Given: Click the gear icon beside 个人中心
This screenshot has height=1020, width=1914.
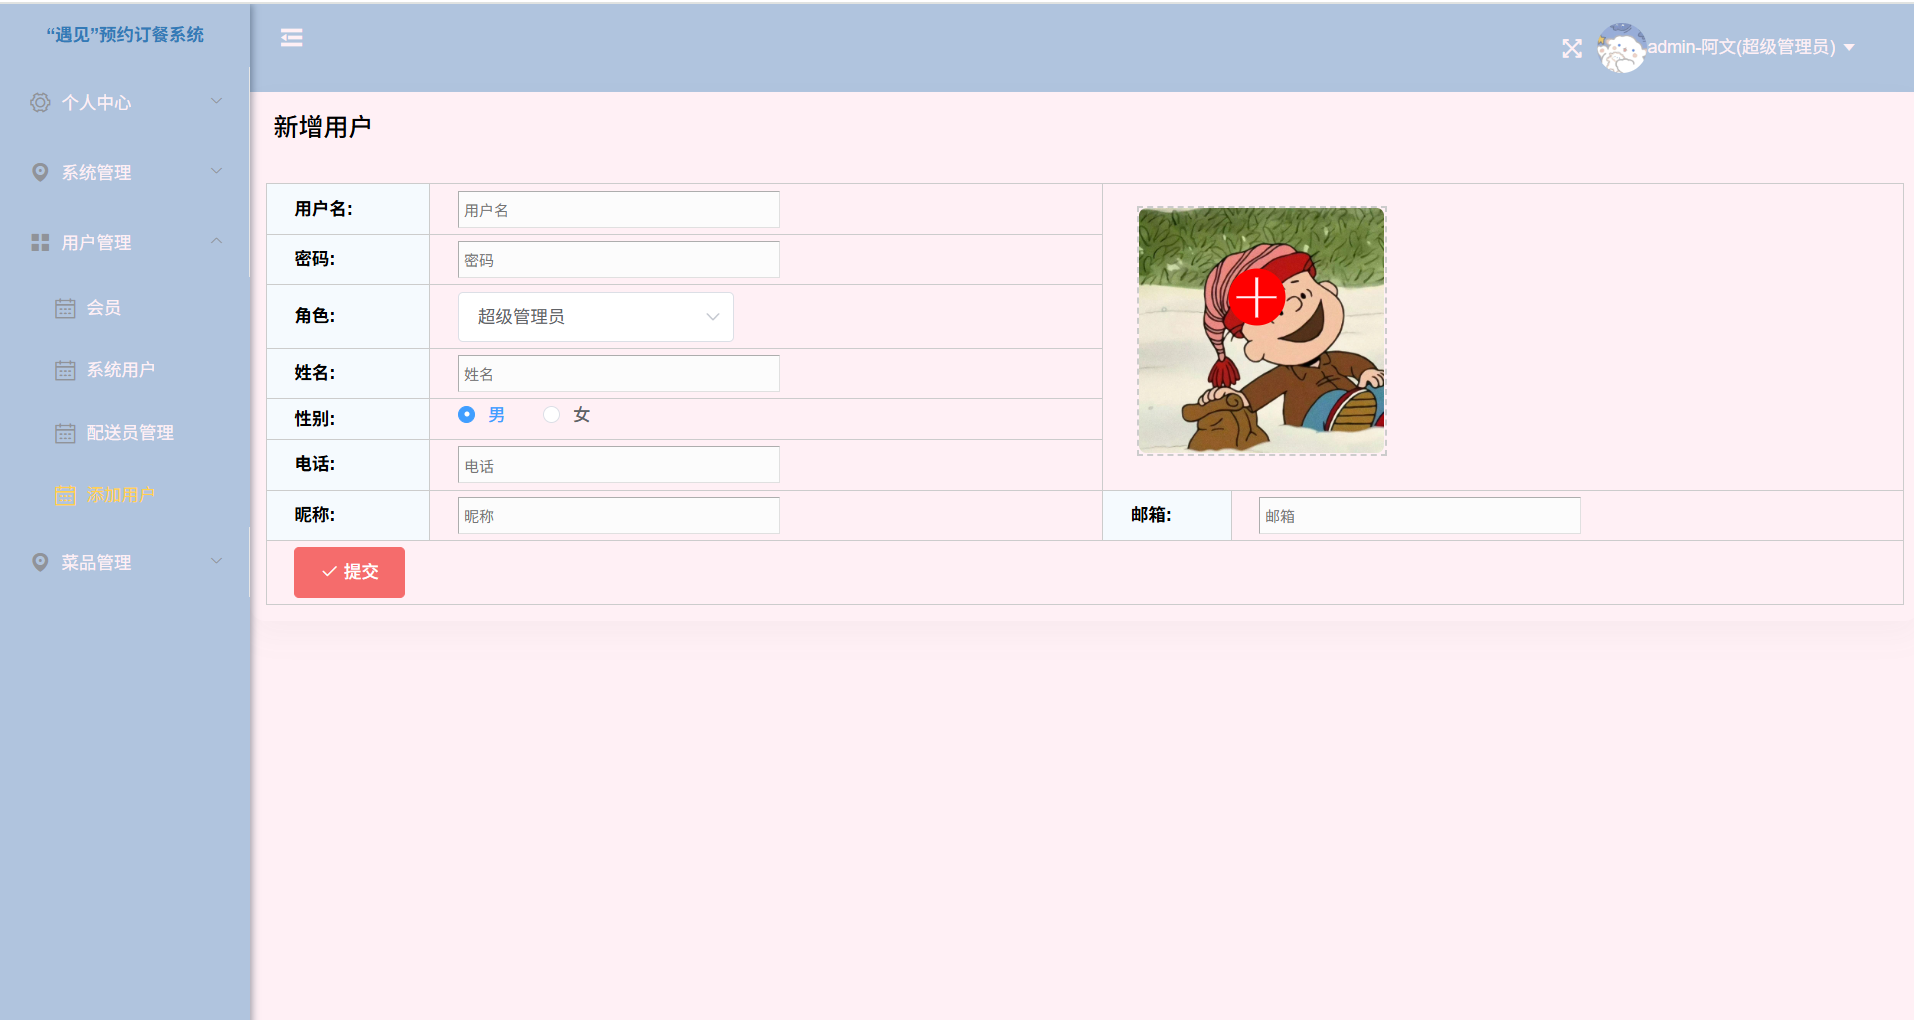Looking at the screenshot, I should click(x=40, y=102).
